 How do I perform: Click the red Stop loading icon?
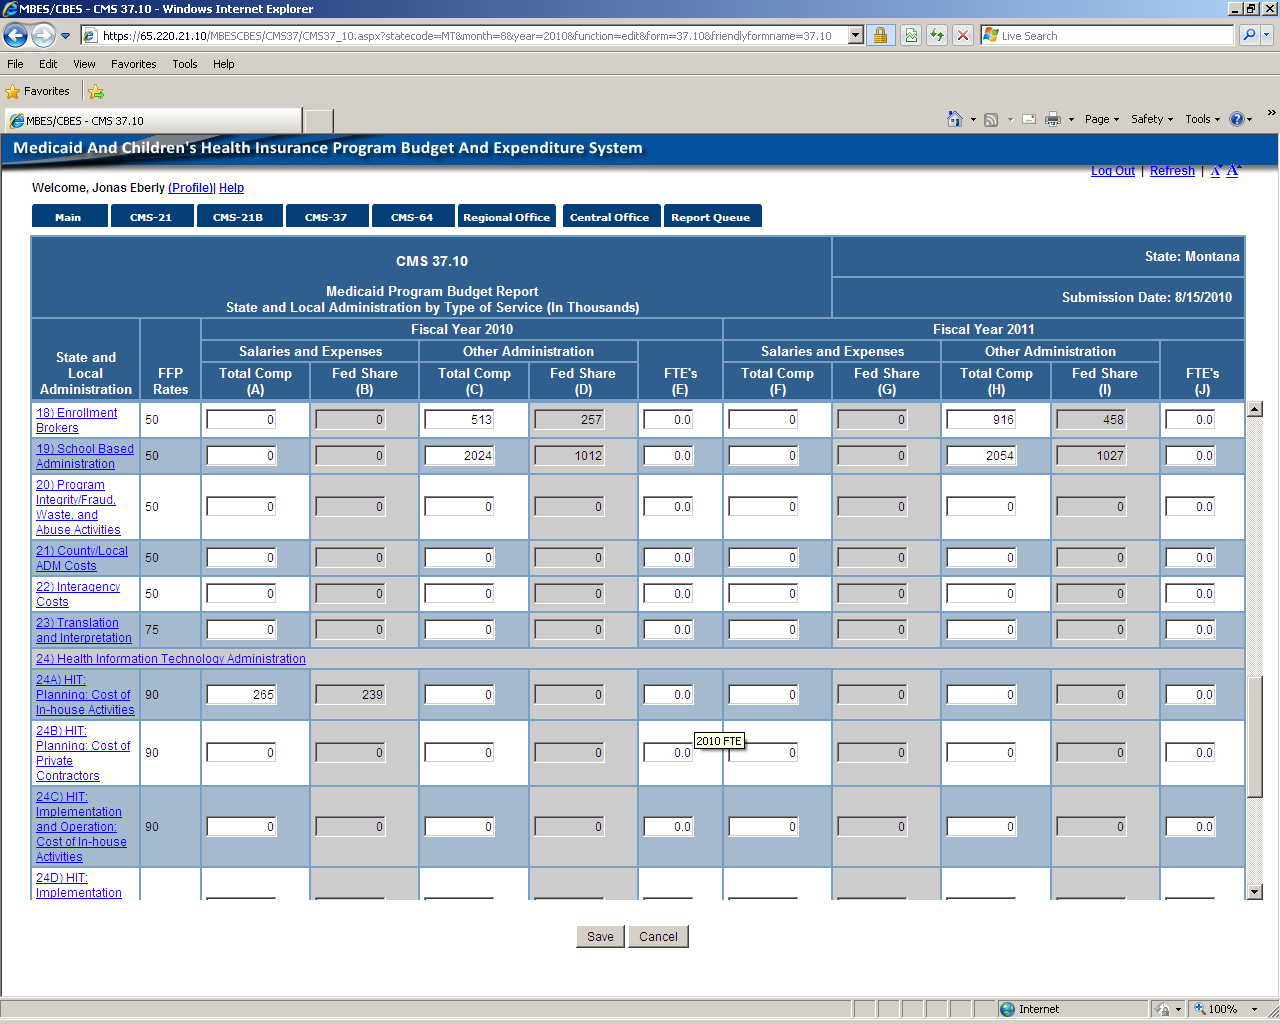point(962,36)
